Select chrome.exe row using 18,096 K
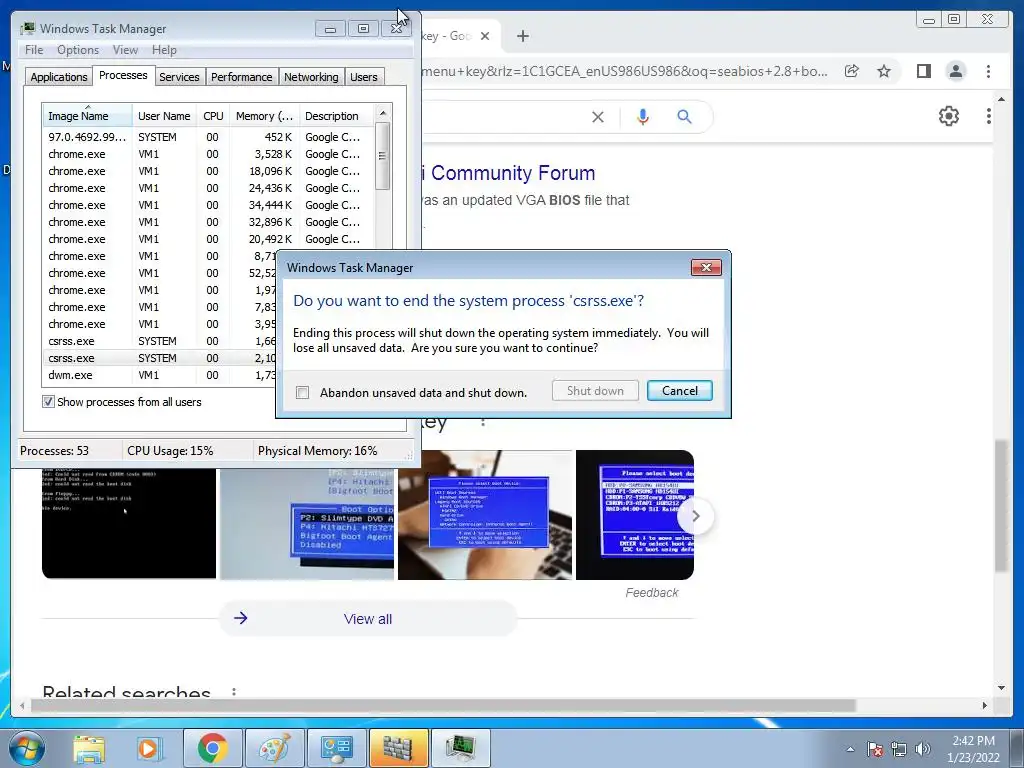Screen dimensions: 1024x768 (209, 171)
